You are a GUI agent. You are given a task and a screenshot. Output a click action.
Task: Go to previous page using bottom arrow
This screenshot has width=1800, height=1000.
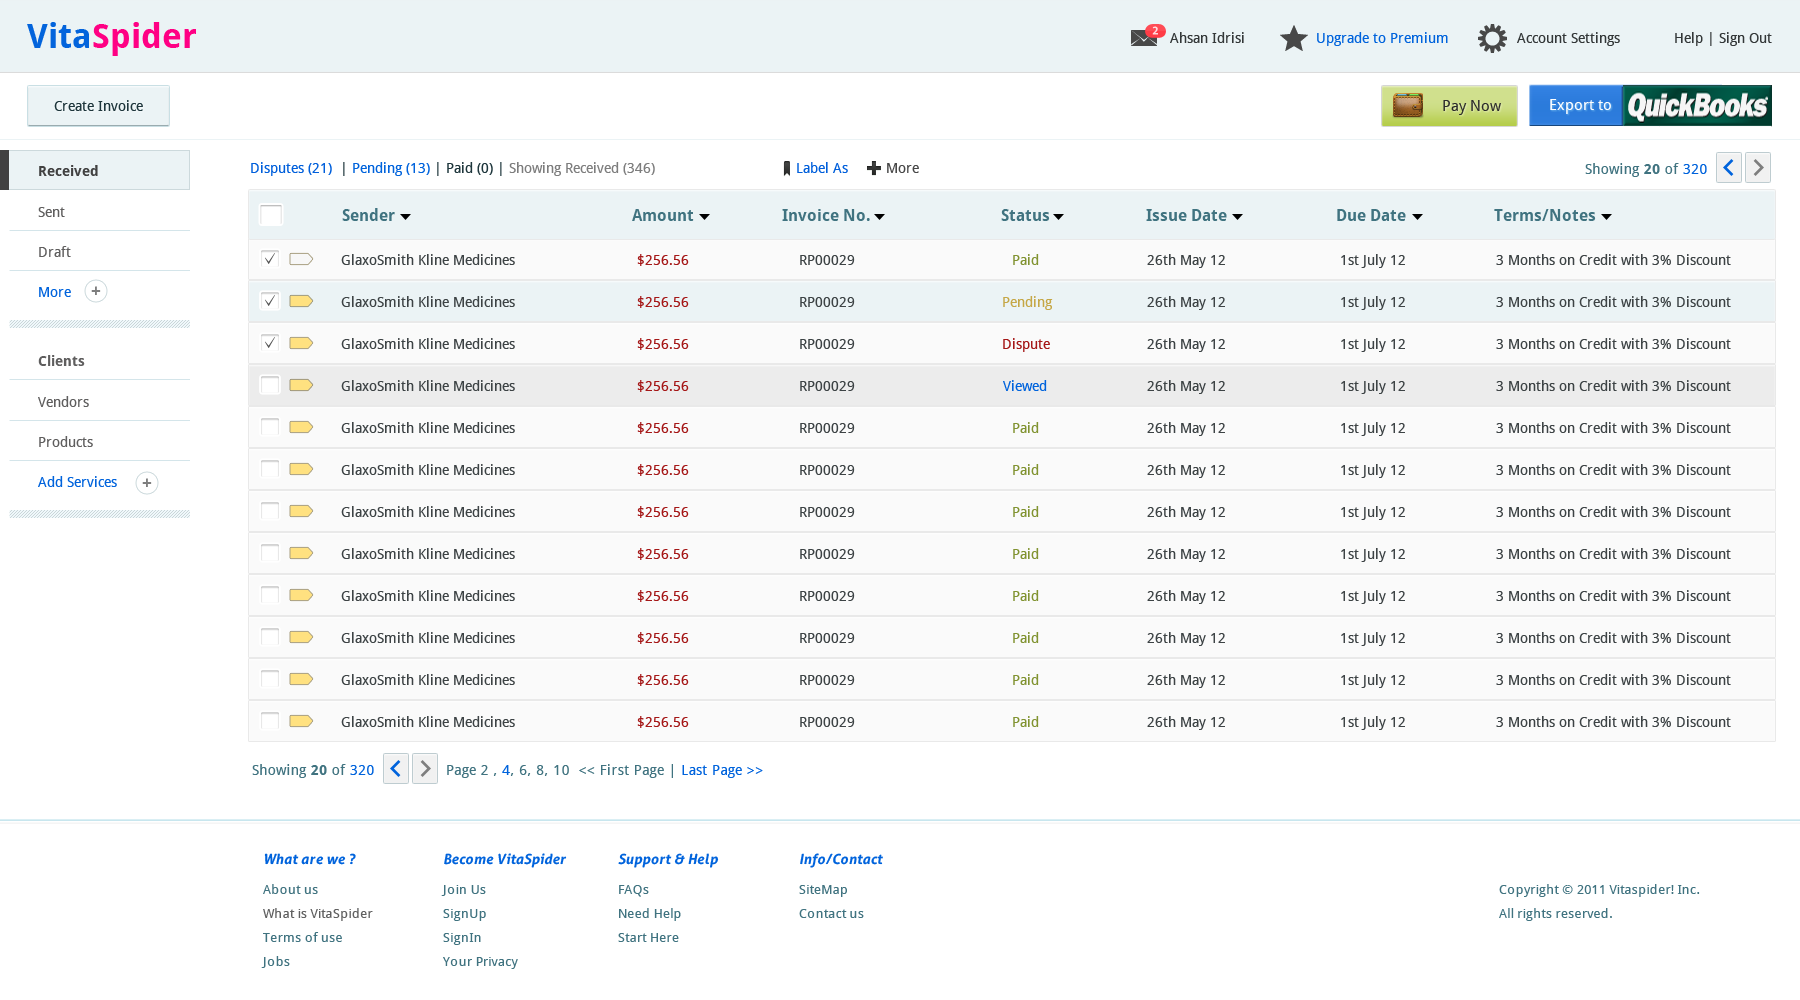[396, 768]
